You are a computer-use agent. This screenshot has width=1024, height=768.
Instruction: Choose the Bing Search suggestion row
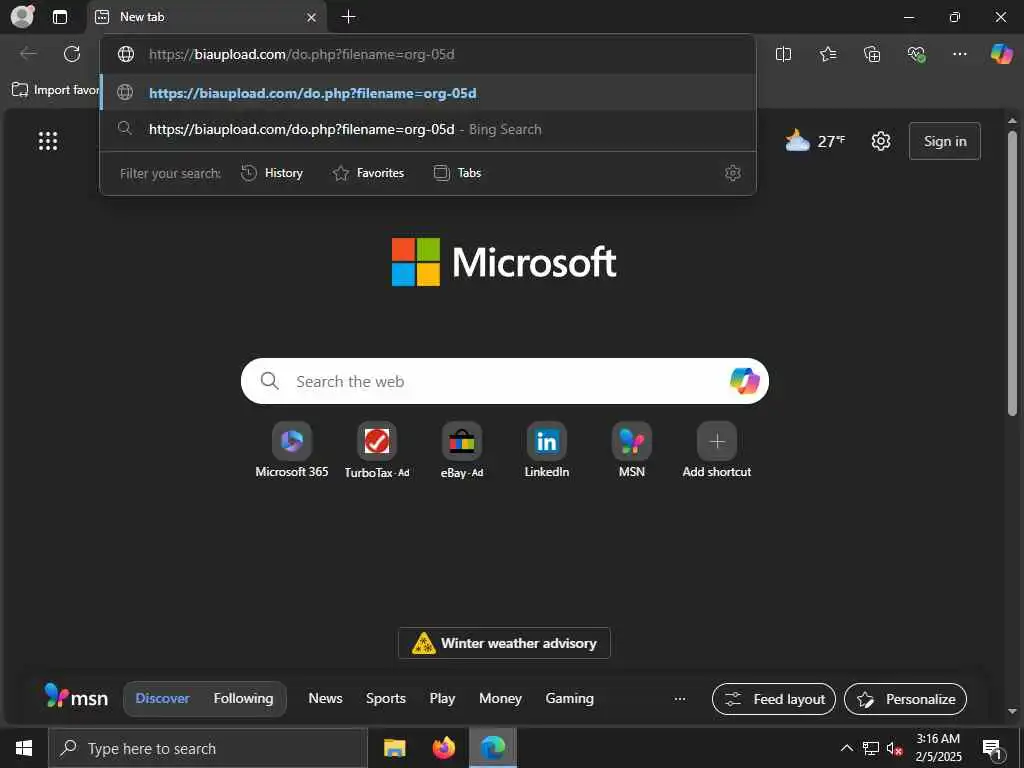point(428,129)
